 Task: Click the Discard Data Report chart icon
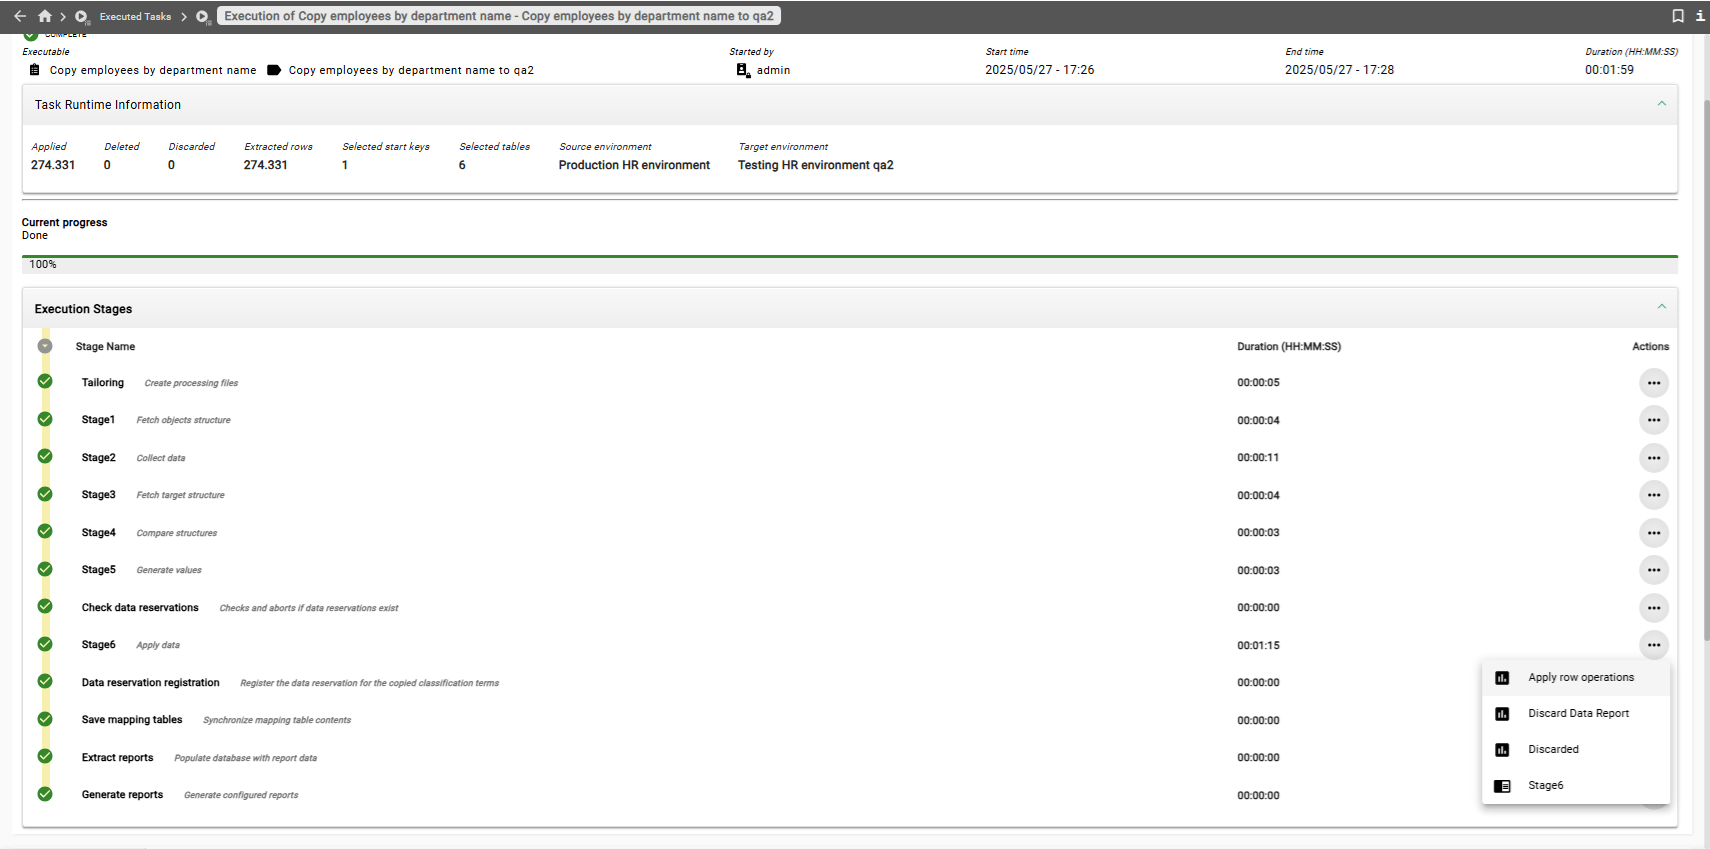(1502, 714)
